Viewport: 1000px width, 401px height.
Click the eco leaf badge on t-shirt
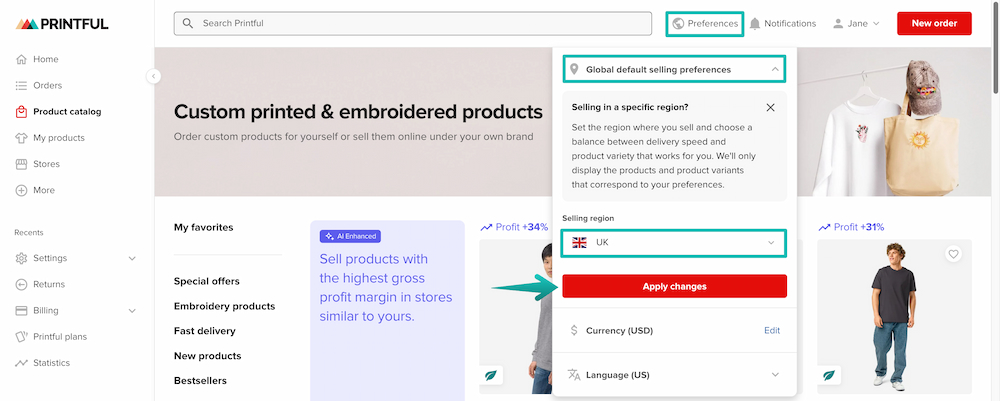[829, 375]
